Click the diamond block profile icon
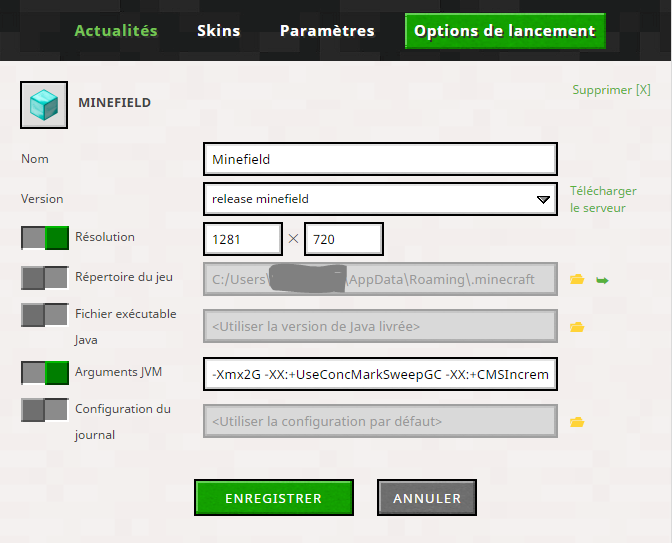The height and width of the screenshot is (543, 672). tap(44, 105)
